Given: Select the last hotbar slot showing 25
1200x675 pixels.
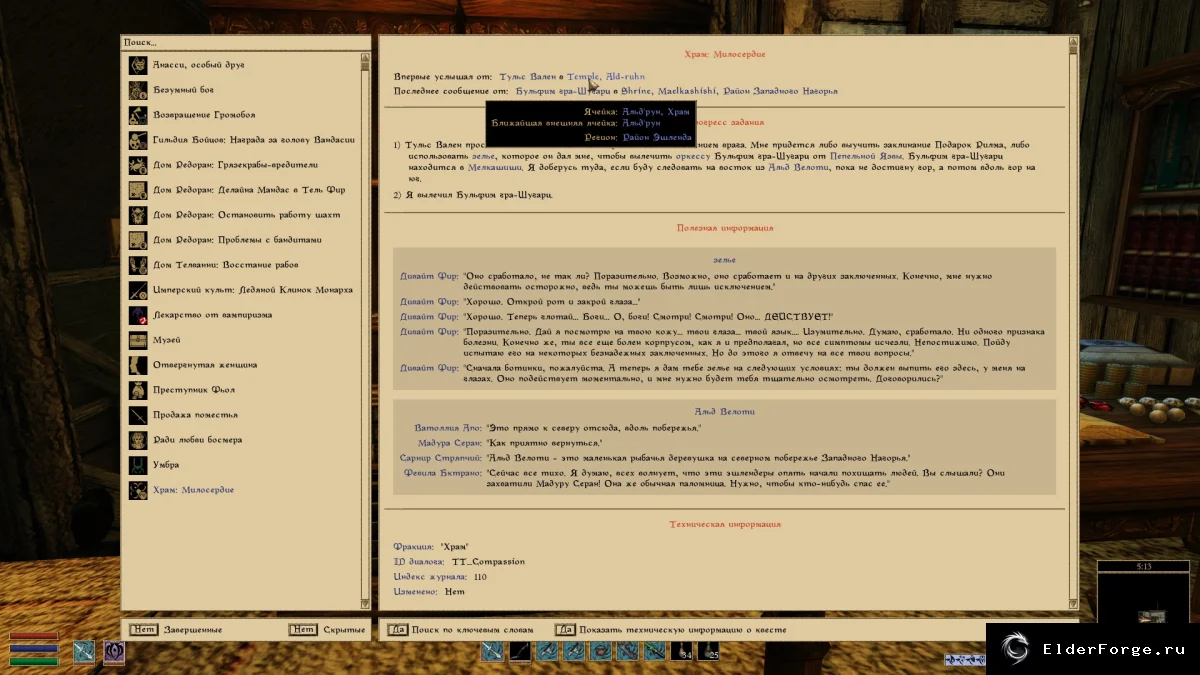Looking at the screenshot, I should 708,651.
